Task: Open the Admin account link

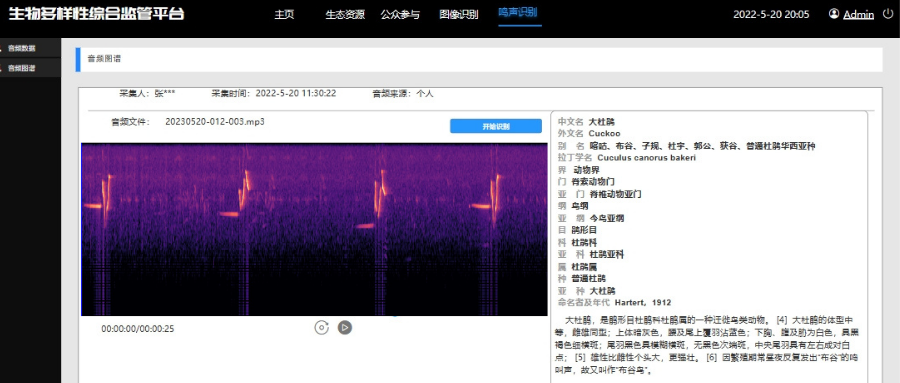Action: (858, 15)
